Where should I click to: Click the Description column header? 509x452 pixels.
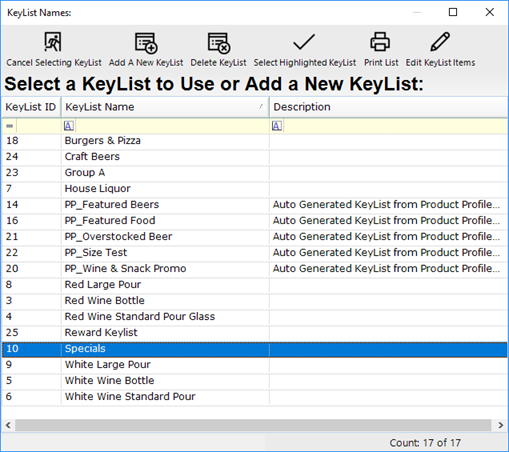click(x=388, y=107)
